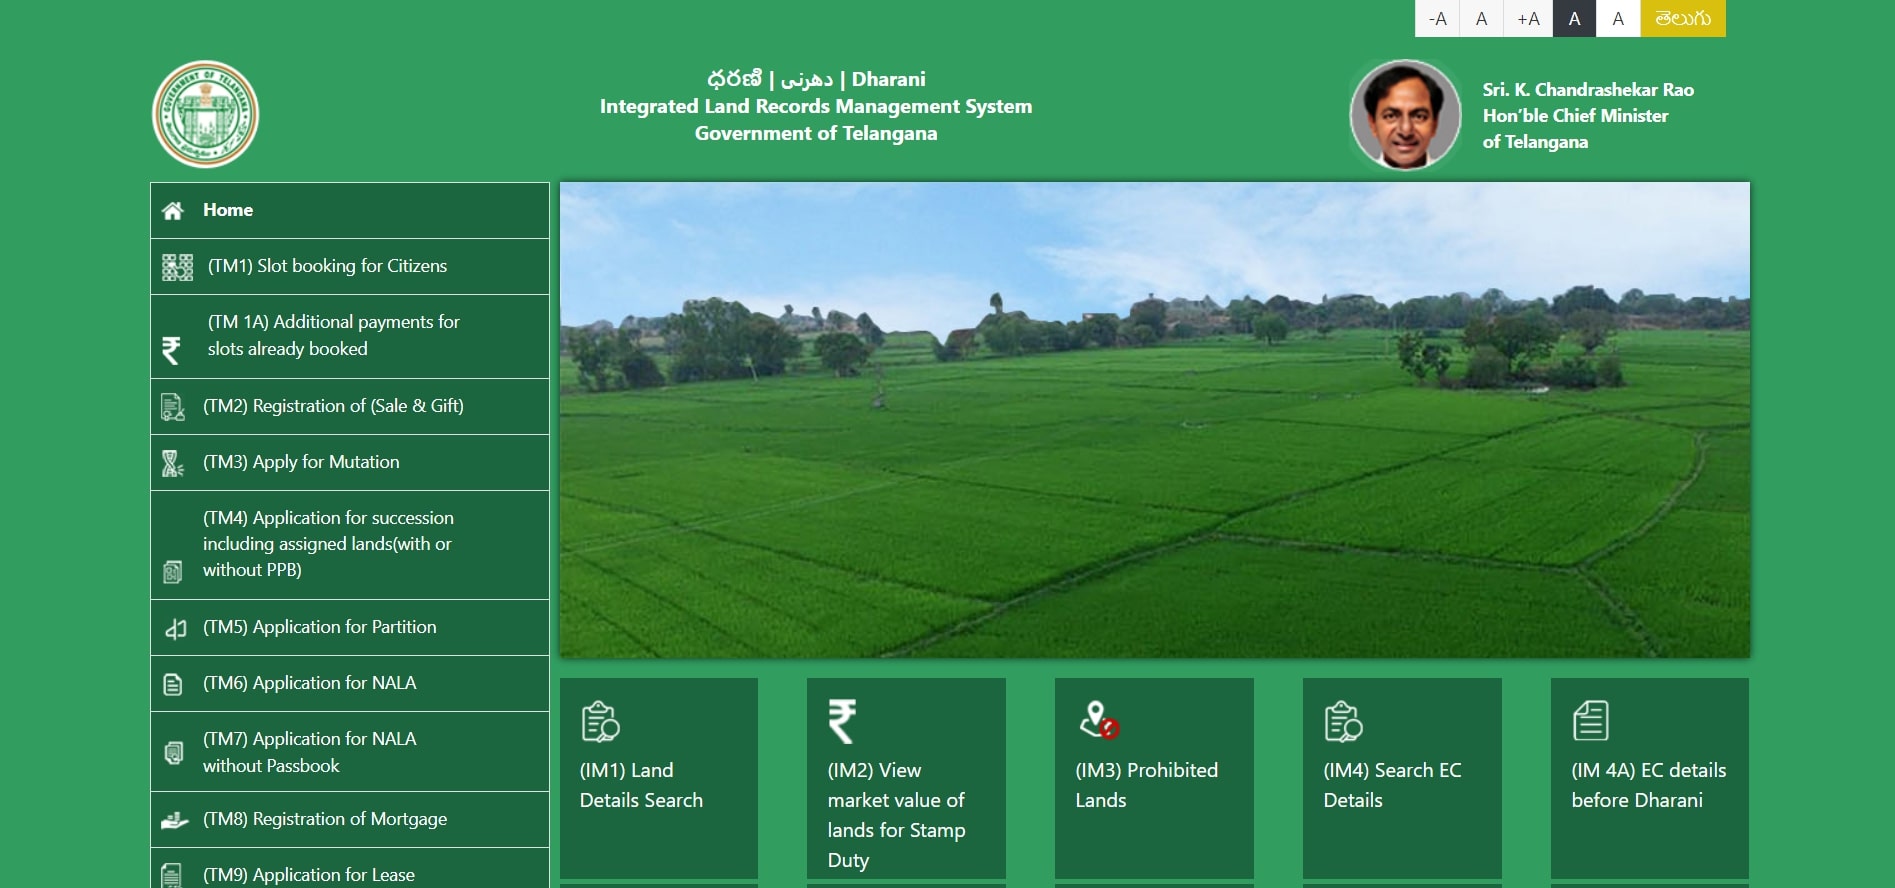Click the Land Details Search clipboard icon

tap(600, 721)
